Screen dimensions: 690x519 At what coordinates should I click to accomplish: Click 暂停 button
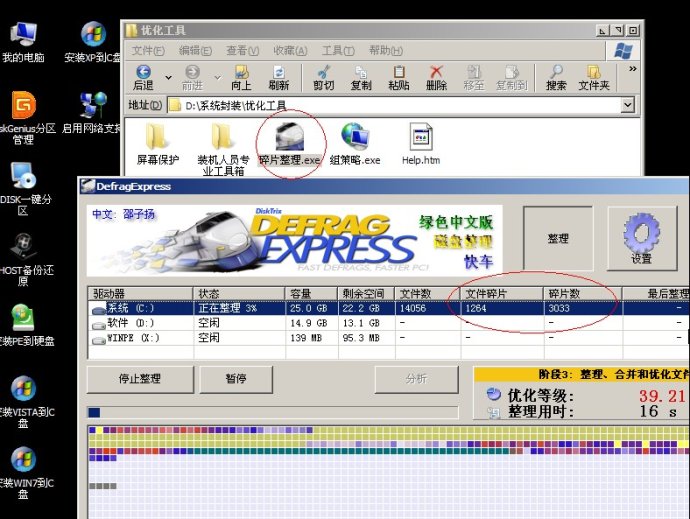coord(236,379)
